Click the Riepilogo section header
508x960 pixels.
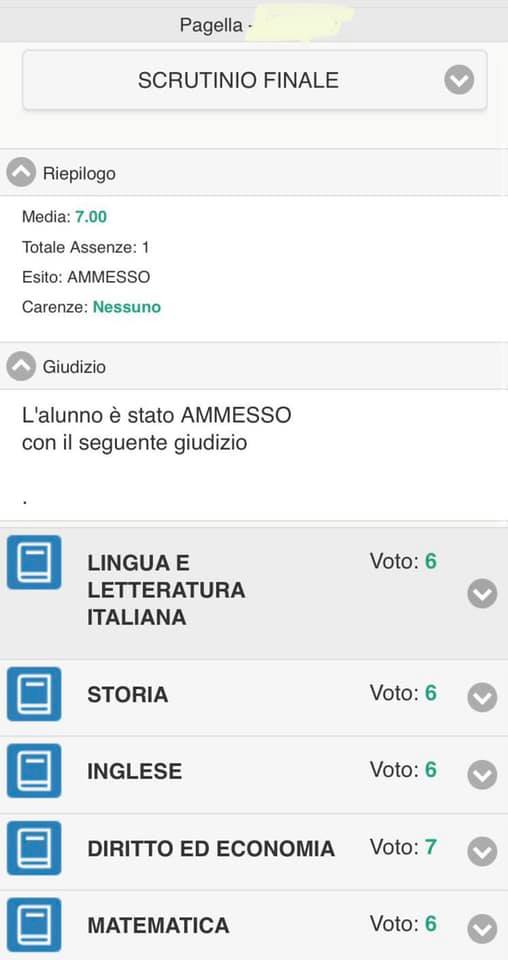tap(254, 173)
